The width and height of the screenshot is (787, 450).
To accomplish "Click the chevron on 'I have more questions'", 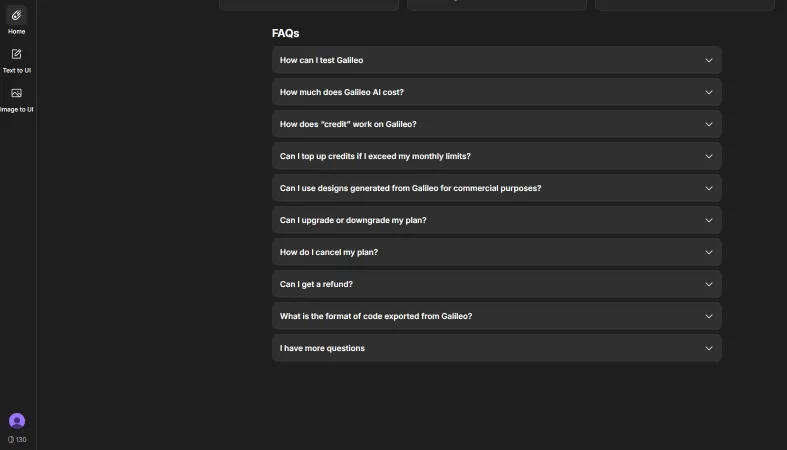I will click(x=709, y=348).
